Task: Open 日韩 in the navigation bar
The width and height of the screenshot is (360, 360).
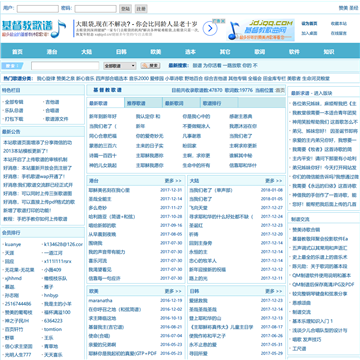Action: (x=121, y=52)
